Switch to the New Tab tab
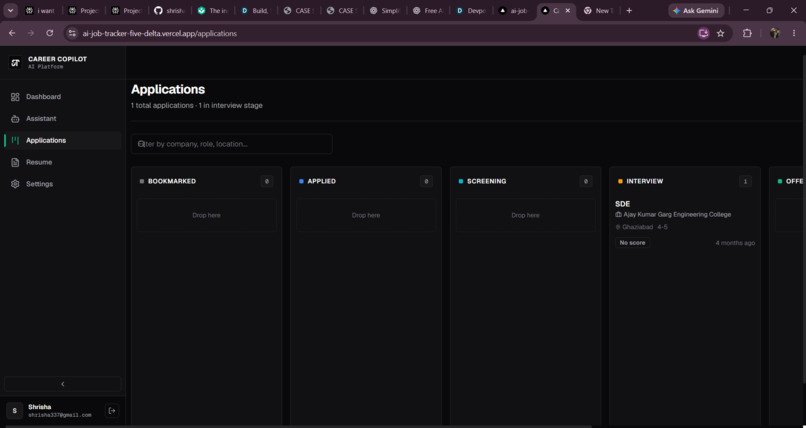The width and height of the screenshot is (806, 428). 599,11
